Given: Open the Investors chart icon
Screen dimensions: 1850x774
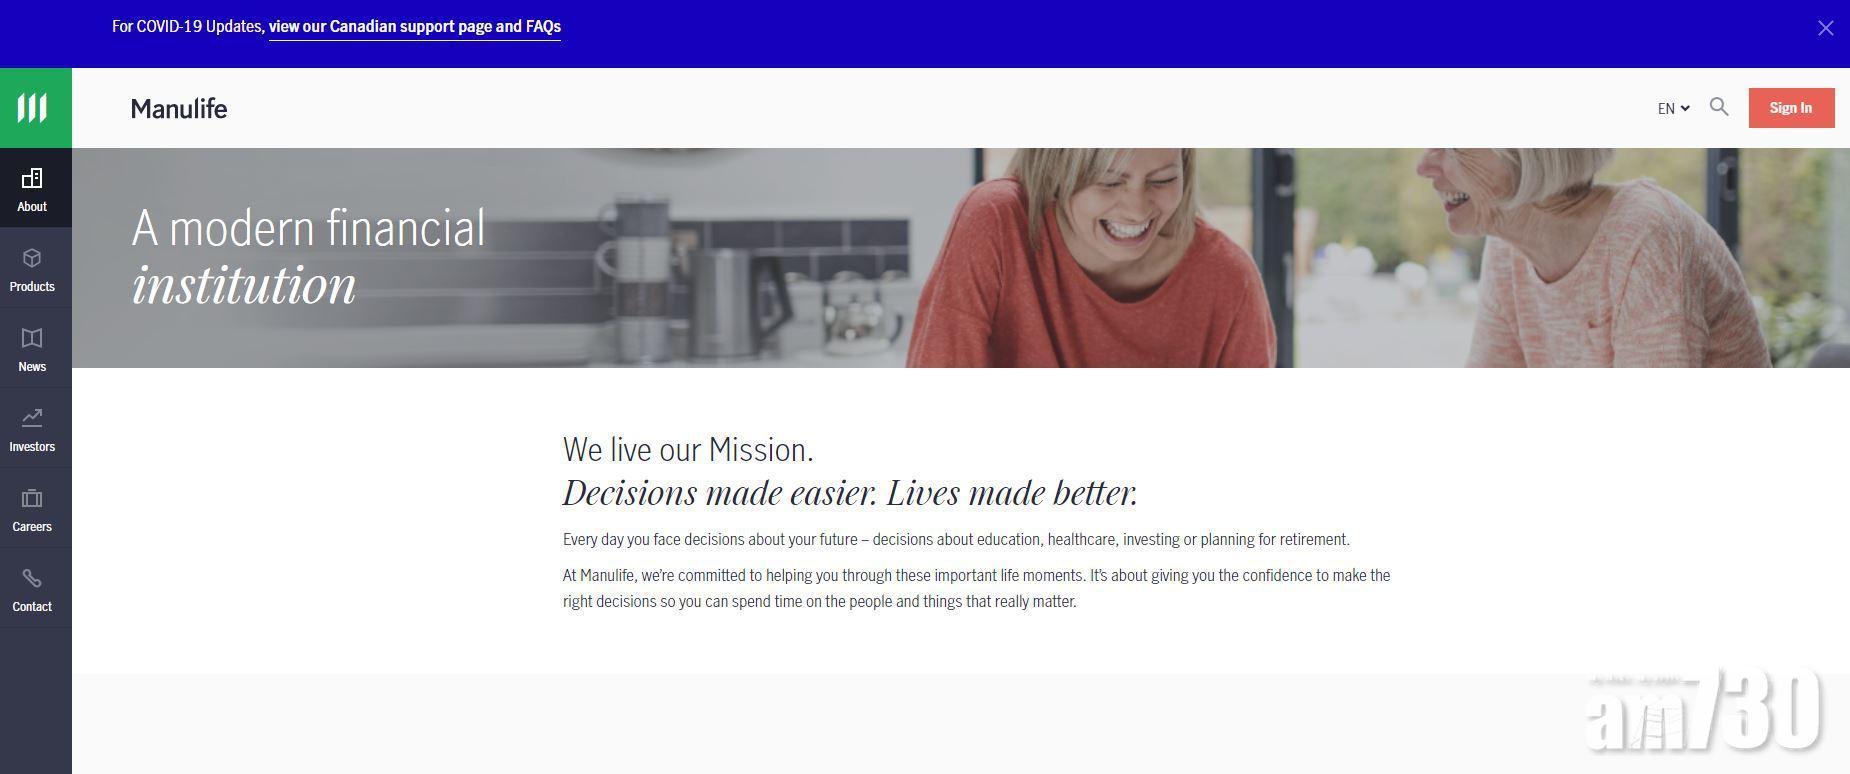Looking at the screenshot, I should coord(32,418).
